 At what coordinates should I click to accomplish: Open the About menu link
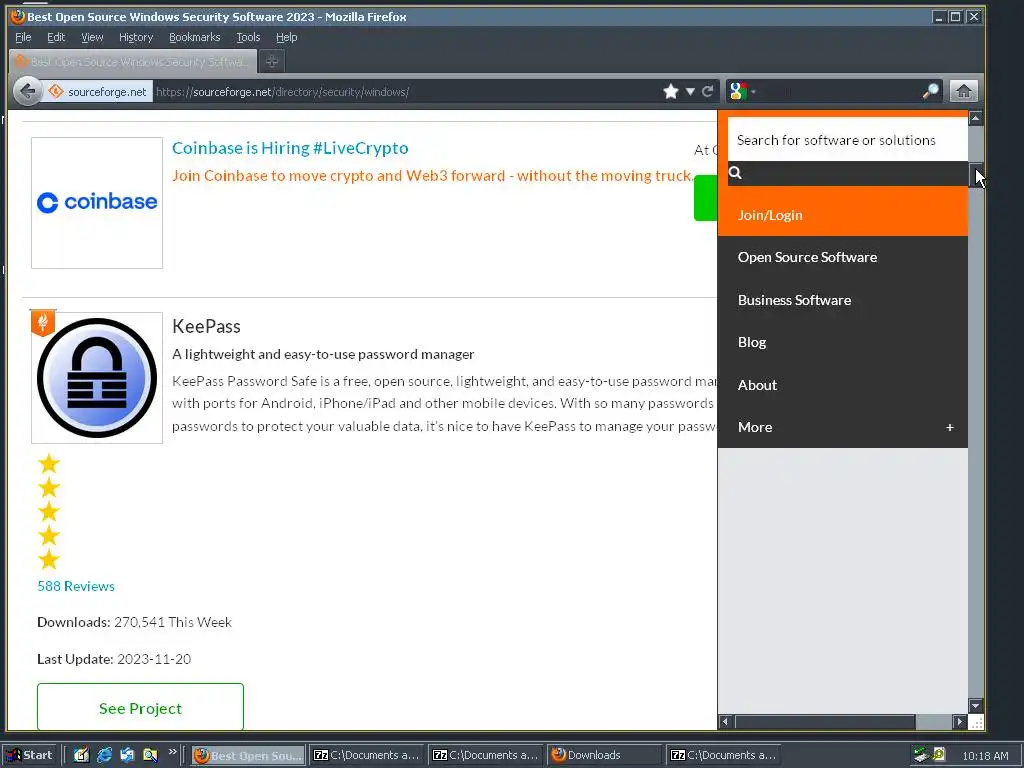pos(758,385)
